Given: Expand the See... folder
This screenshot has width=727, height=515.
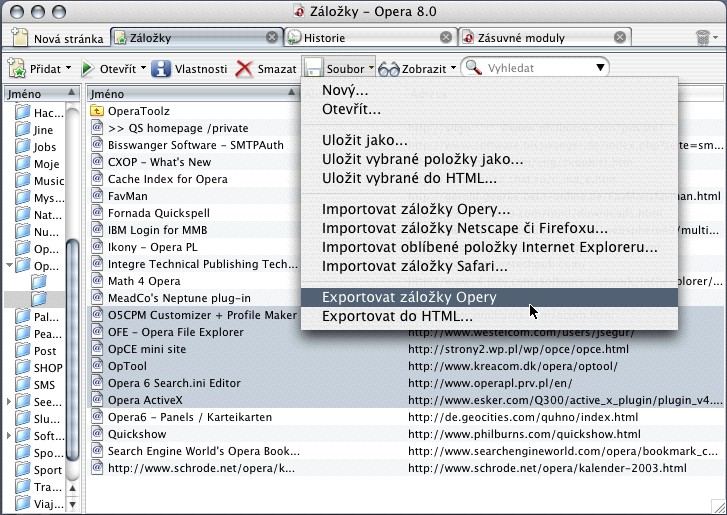Looking at the screenshot, I should pos(9,401).
